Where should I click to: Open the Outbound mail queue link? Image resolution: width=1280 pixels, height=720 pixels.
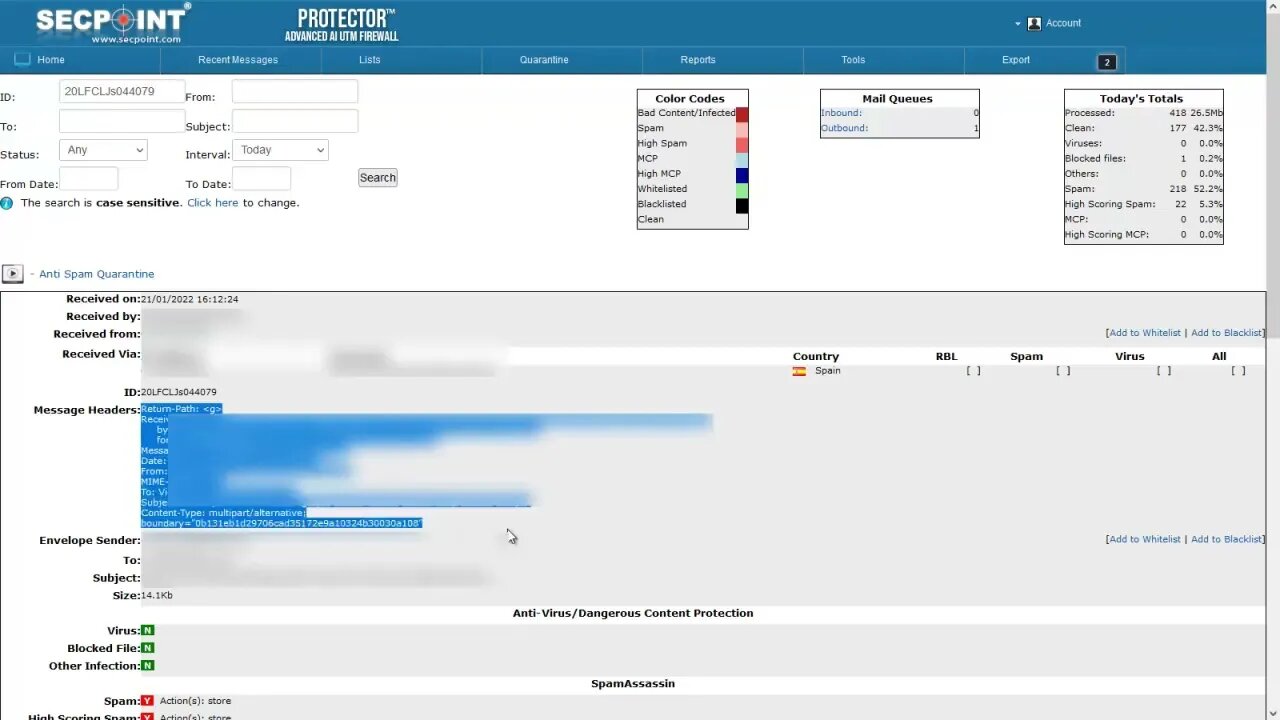pyautogui.click(x=845, y=128)
